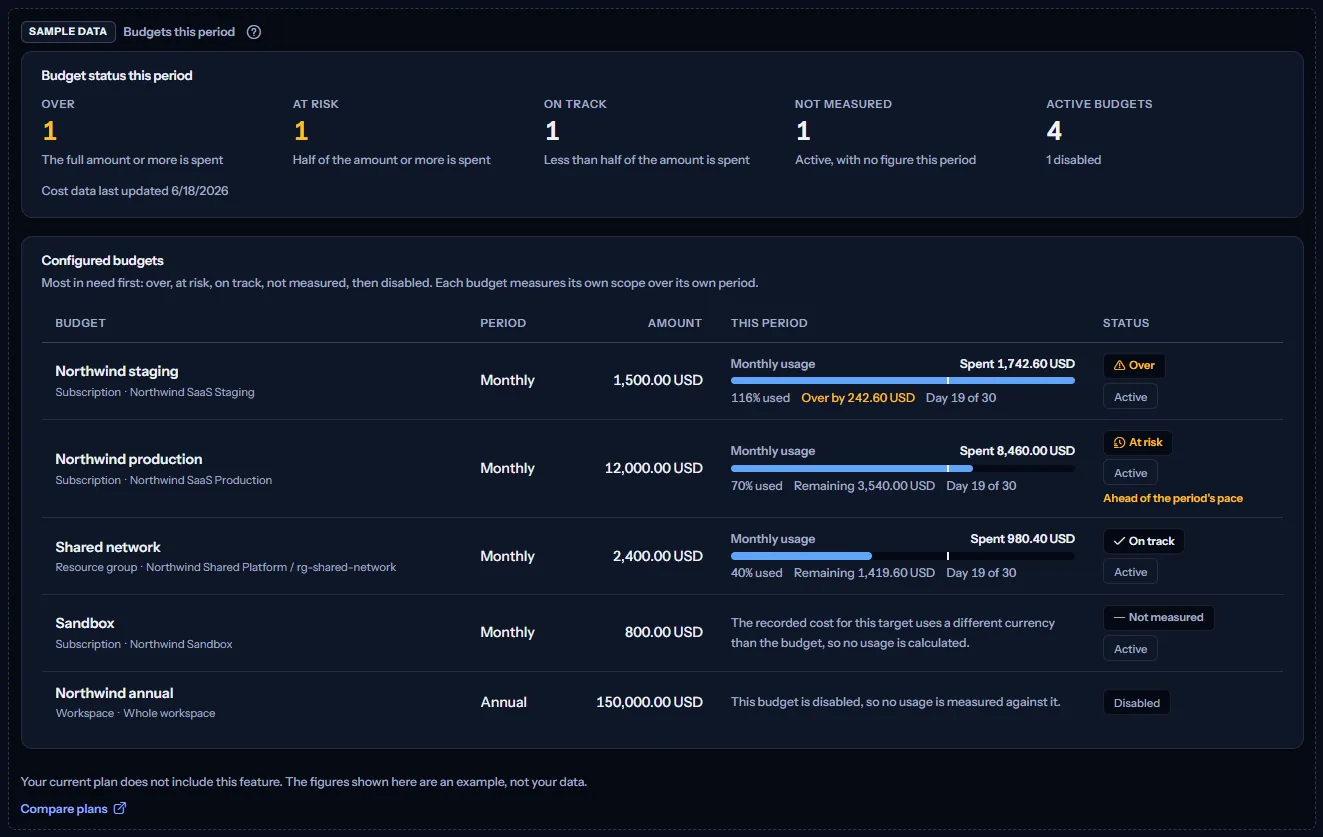The height and width of the screenshot is (837, 1323).
Task: Click the warning icon in Over badge
Action: point(1119,365)
